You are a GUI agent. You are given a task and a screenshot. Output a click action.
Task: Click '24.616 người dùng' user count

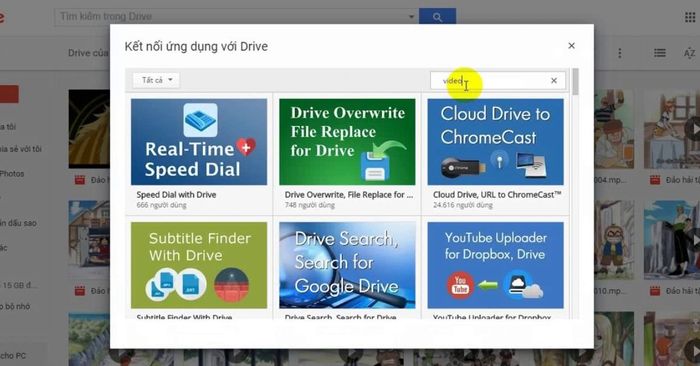(x=462, y=205)
